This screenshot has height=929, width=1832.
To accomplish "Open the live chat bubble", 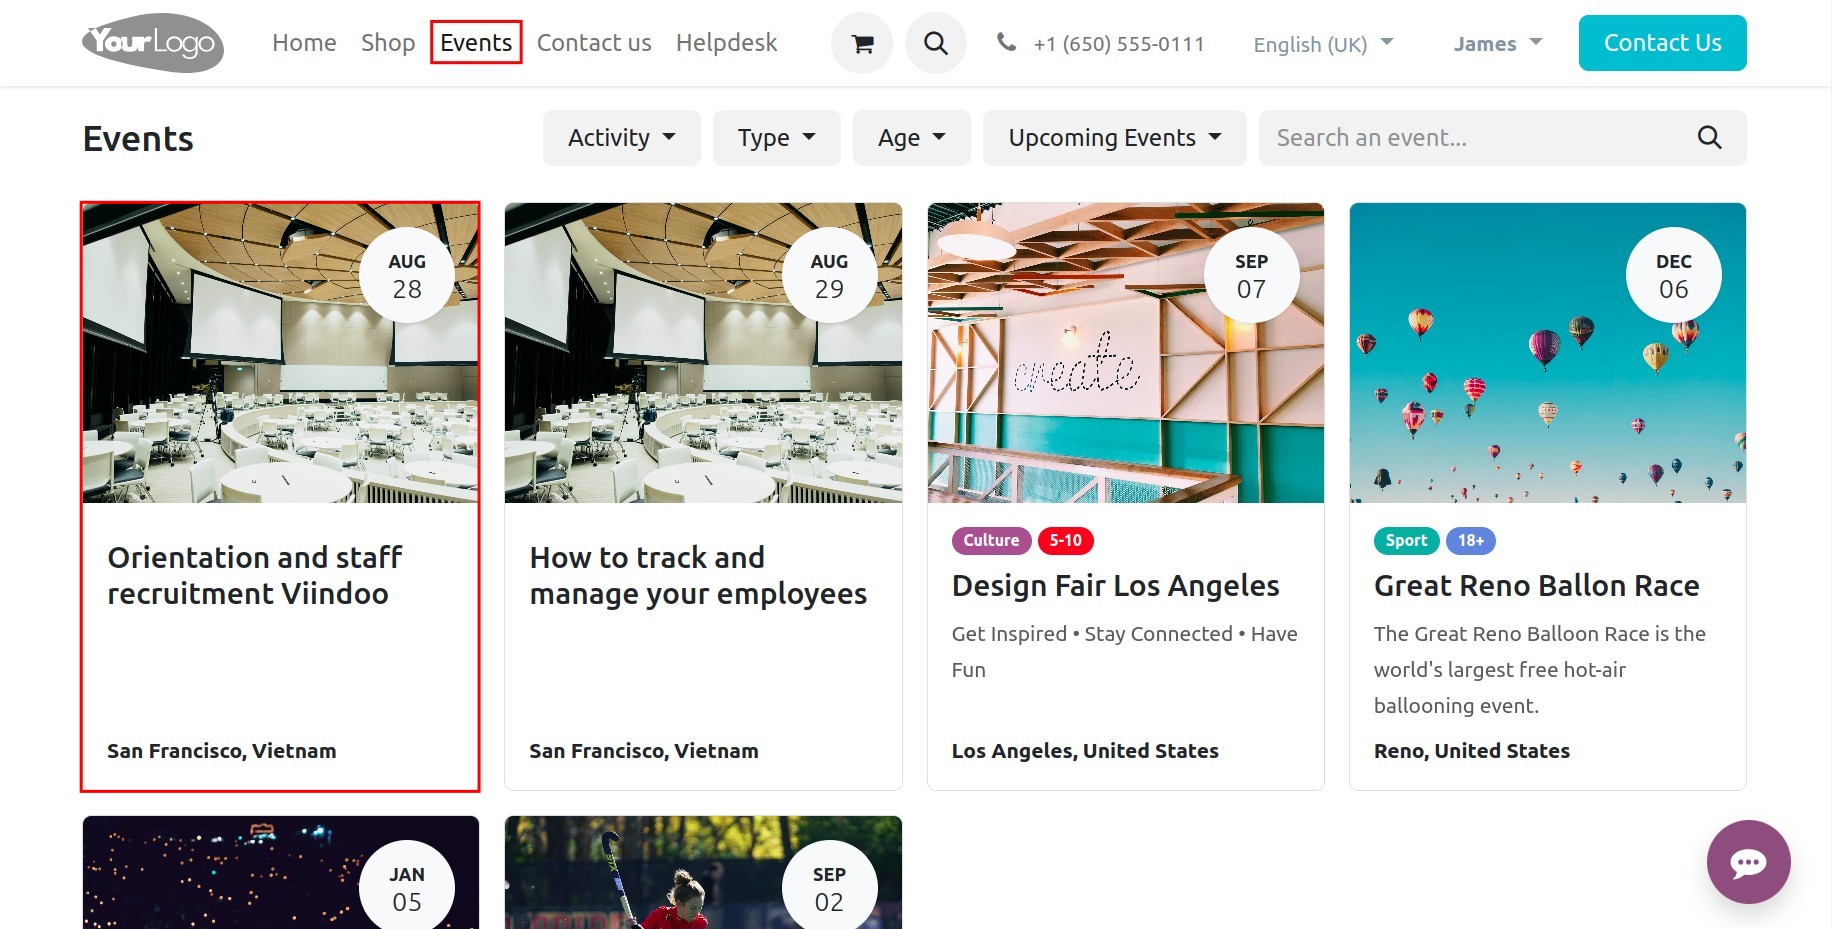I will (1748, 862).
